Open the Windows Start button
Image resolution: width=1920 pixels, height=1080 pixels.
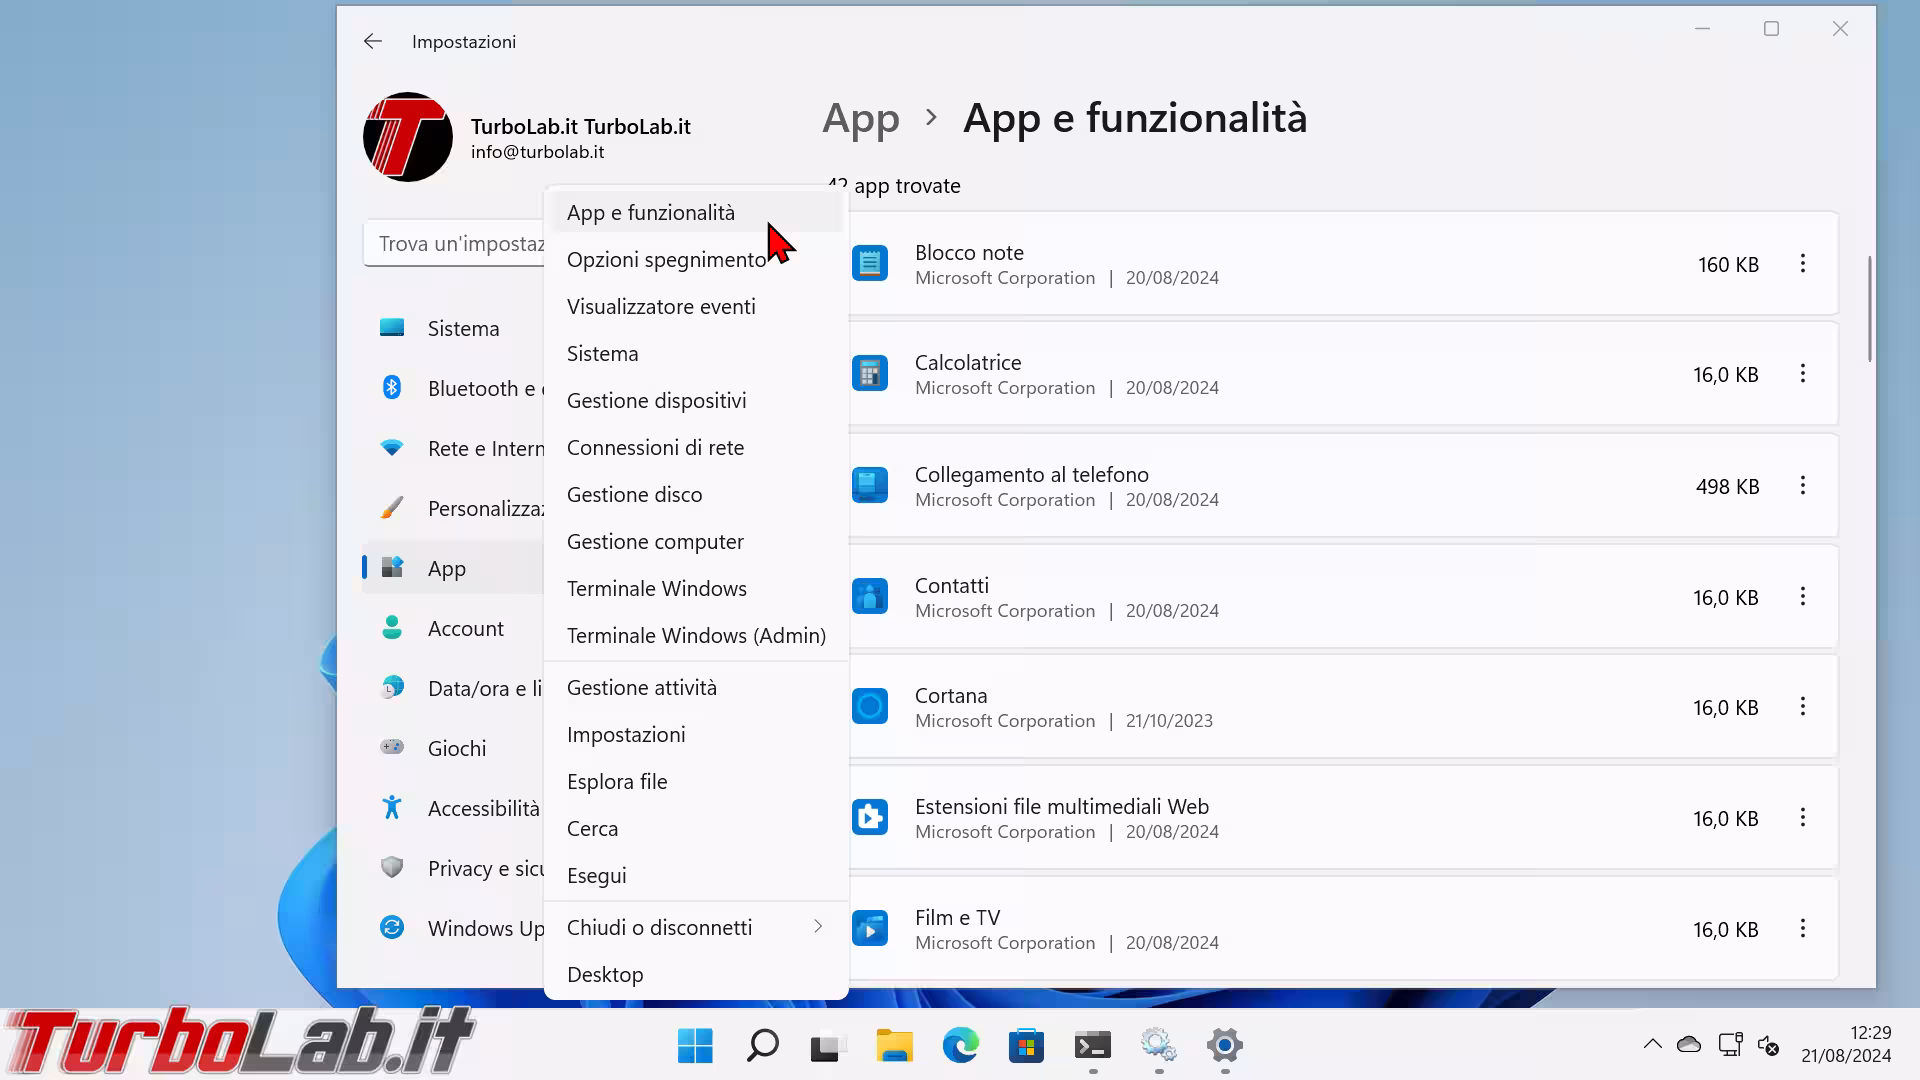(x=695, y=1046)
